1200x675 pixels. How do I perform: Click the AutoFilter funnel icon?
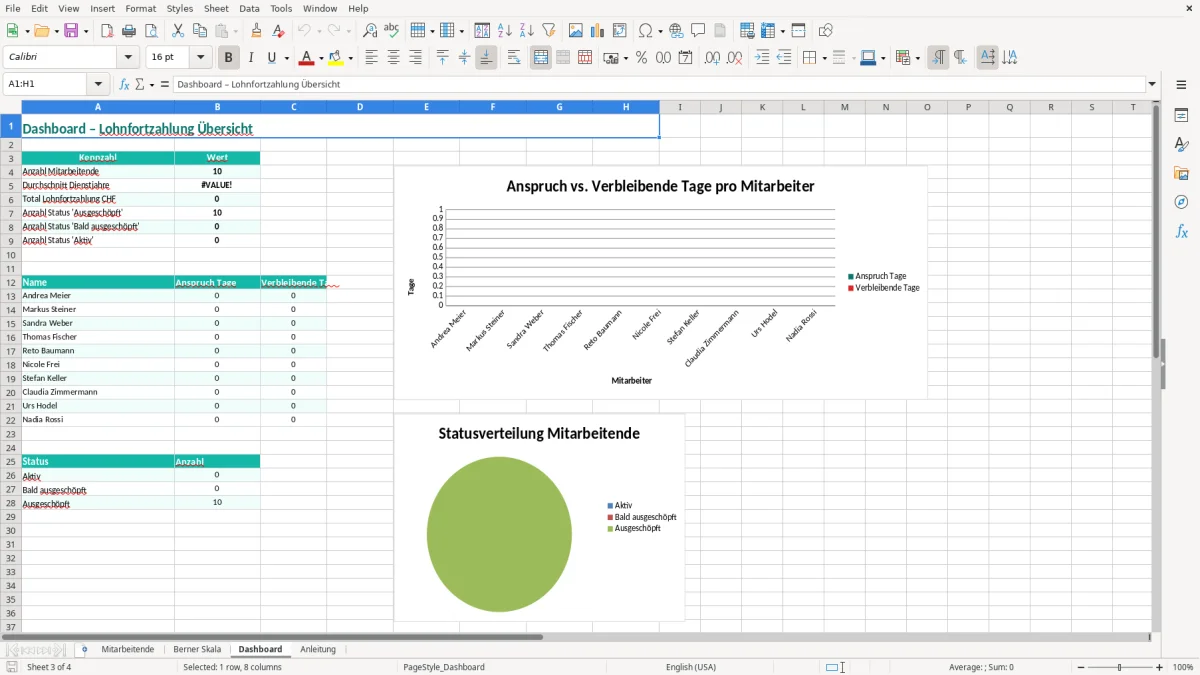tap(549, 31)
